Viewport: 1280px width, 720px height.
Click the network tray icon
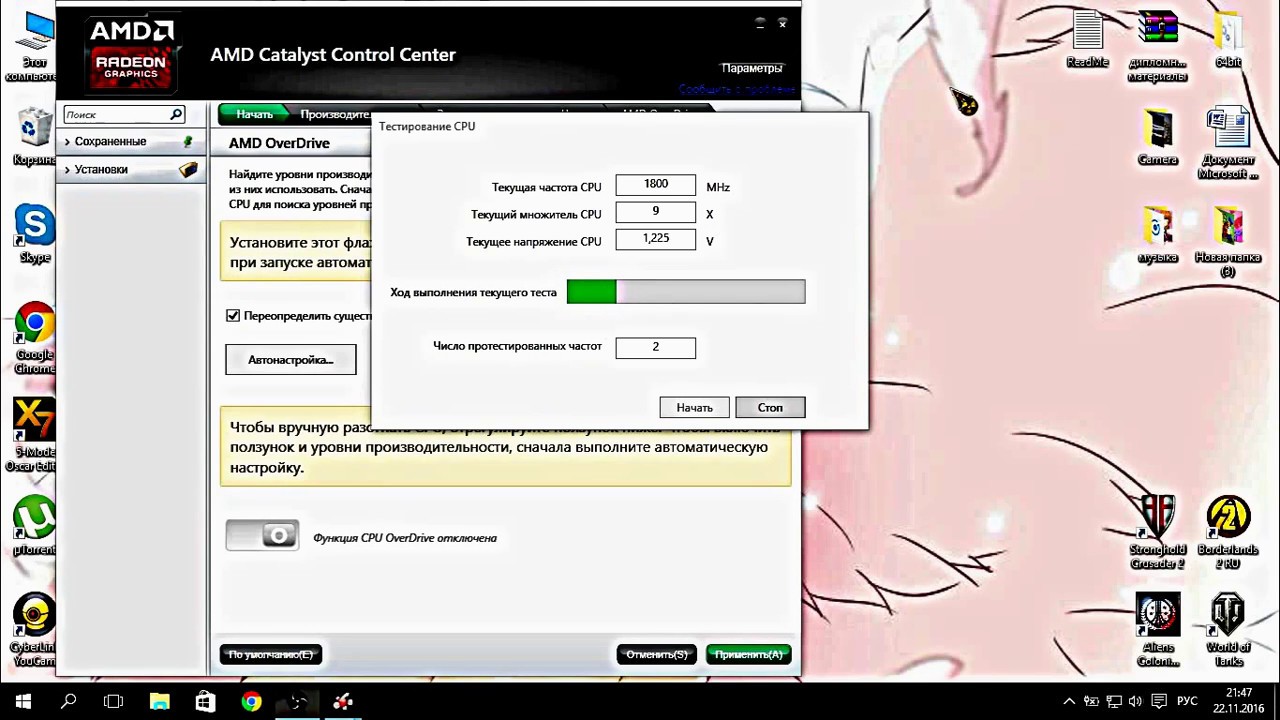(1114, 701)
